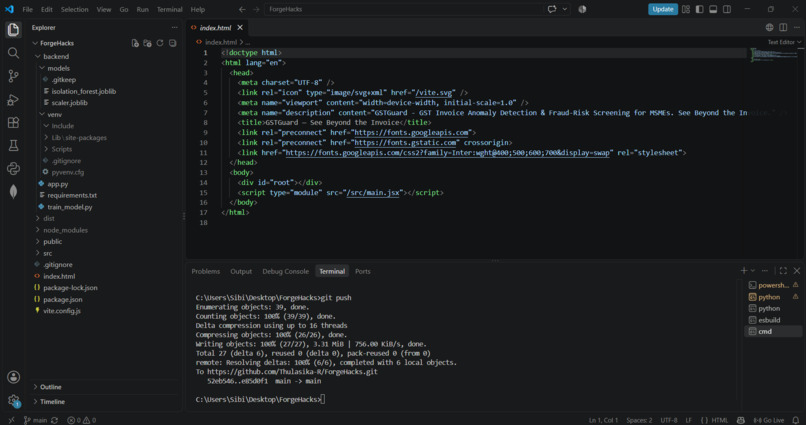Image resolution: width=806 pixels, height=425 pixels.
Task: Open the Copilot chat icon in title bar
Action: (552, 9)
